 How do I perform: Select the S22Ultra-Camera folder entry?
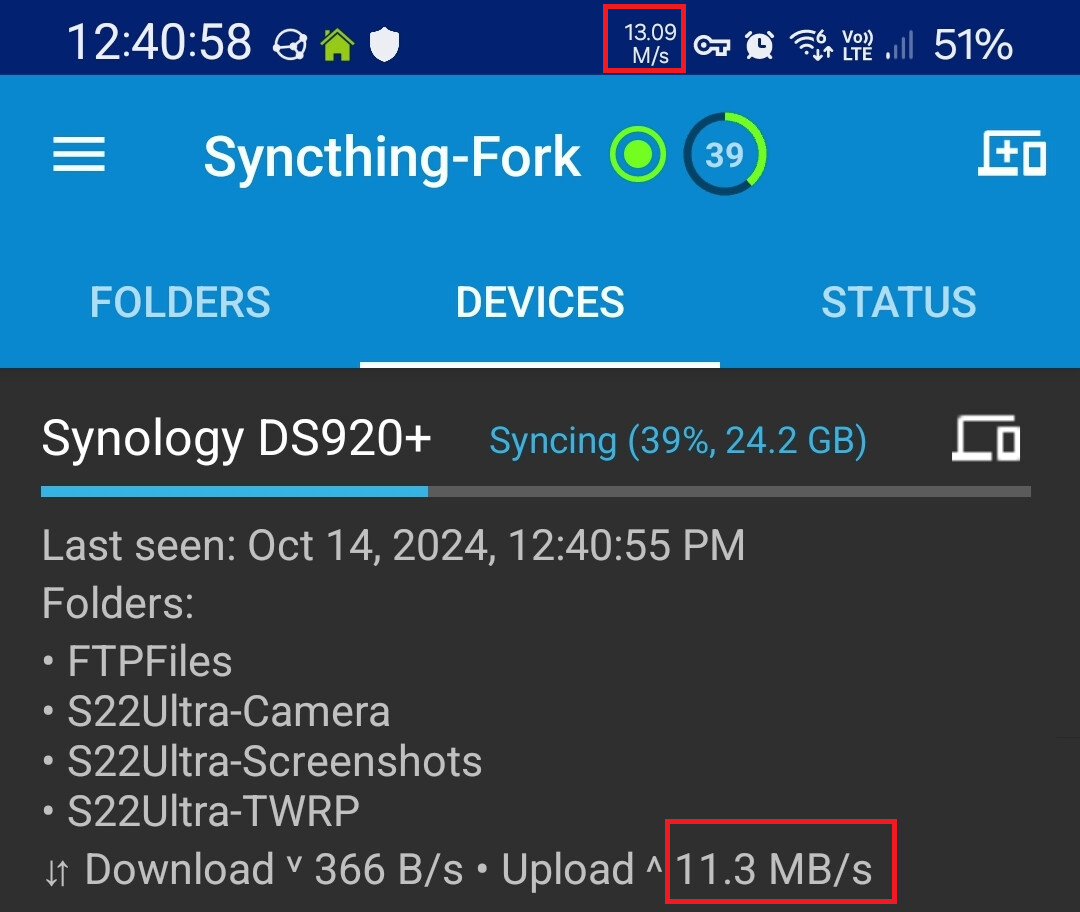click(215, 711)
